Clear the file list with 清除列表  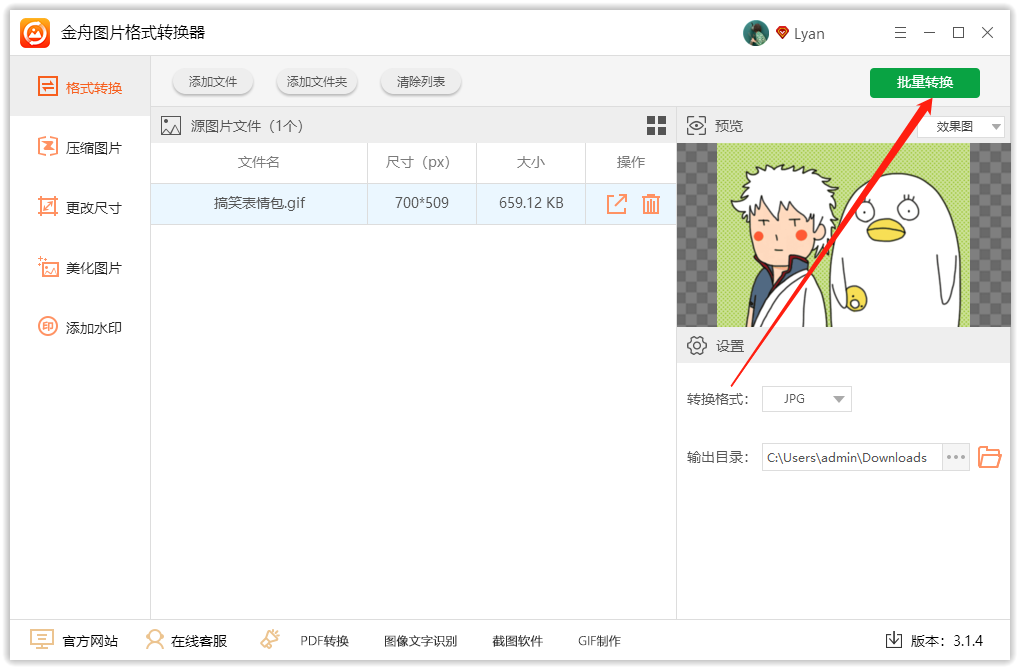tap(420, 82)
